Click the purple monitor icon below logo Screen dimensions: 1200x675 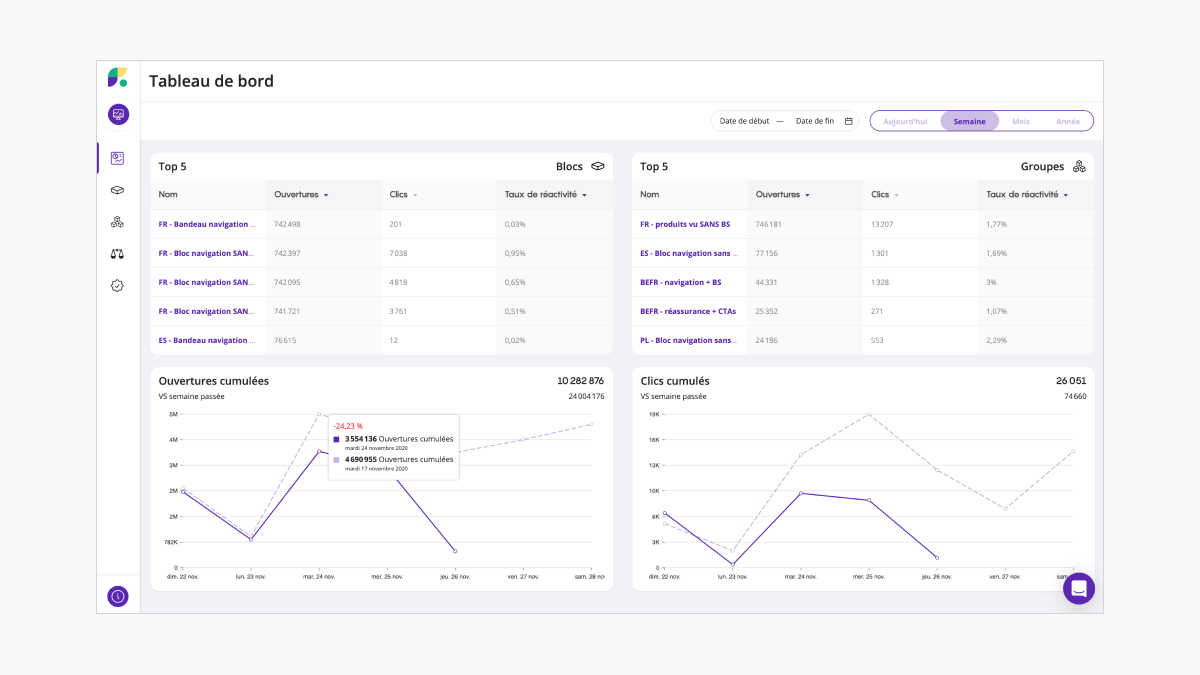118,114
